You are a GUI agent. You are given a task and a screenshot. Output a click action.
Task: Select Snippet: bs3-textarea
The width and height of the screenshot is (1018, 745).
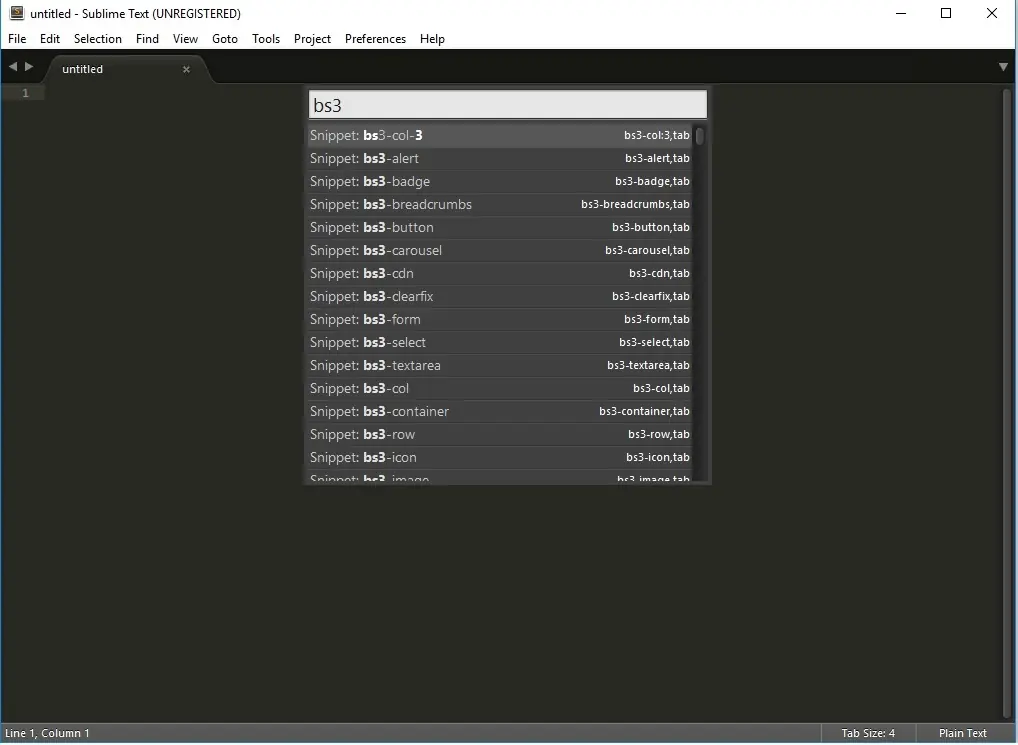click(x=500, y=366)
